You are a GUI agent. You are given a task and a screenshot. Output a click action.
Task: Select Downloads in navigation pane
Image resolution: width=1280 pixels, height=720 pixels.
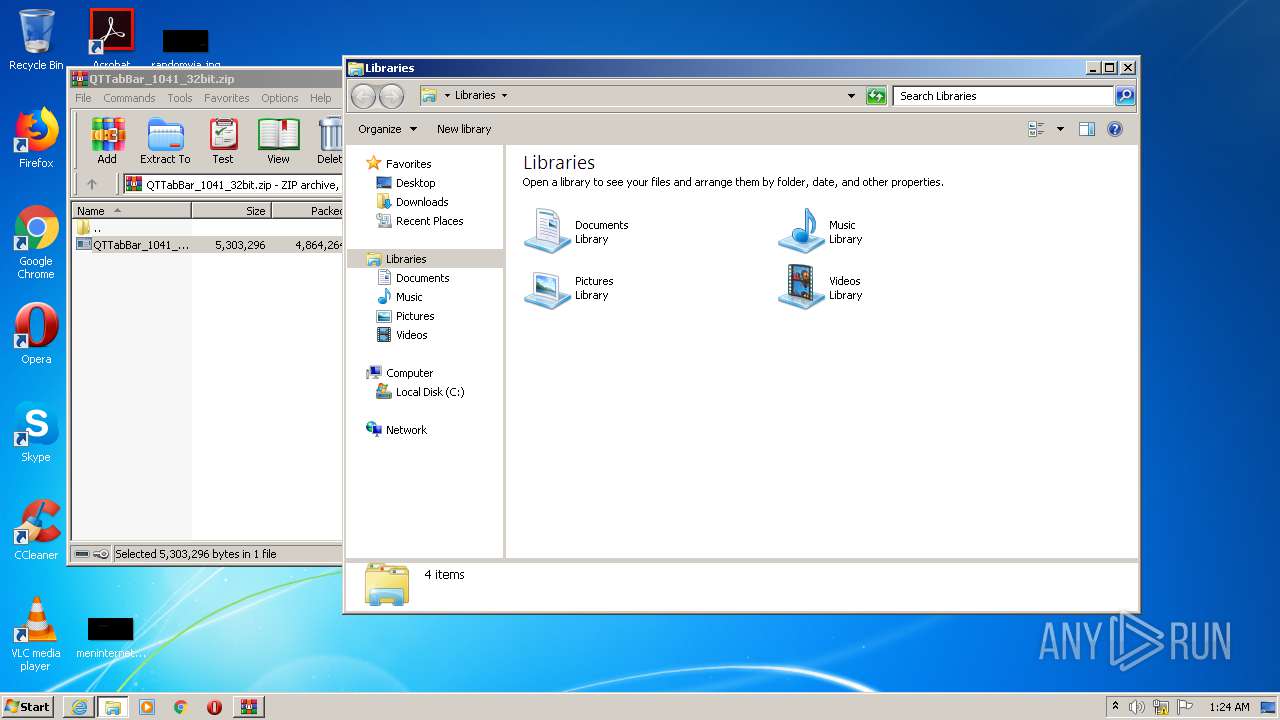[x=421, y=202]
